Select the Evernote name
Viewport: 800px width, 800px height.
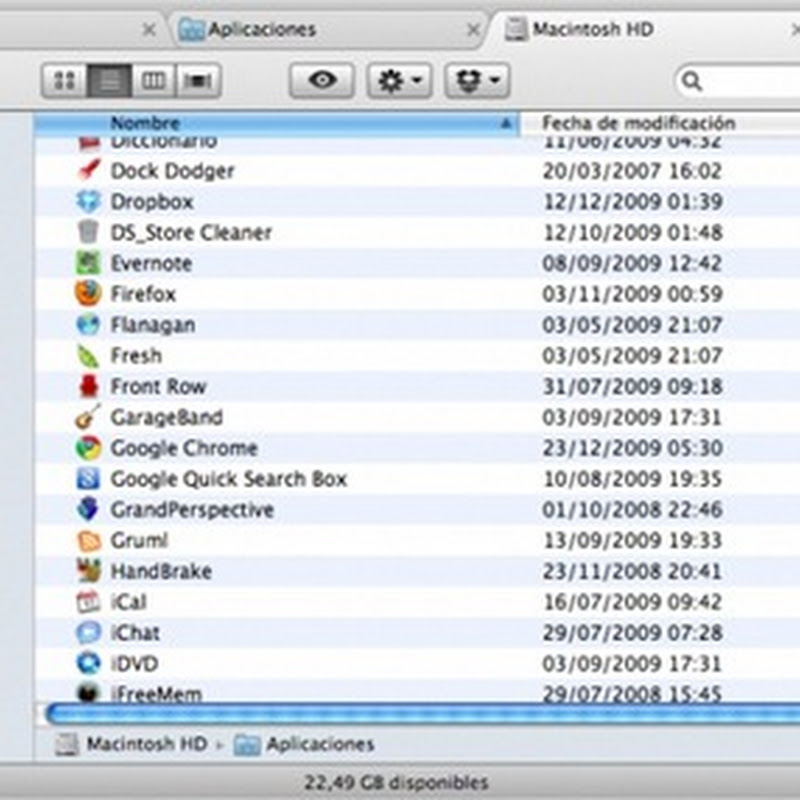[152, 263]
